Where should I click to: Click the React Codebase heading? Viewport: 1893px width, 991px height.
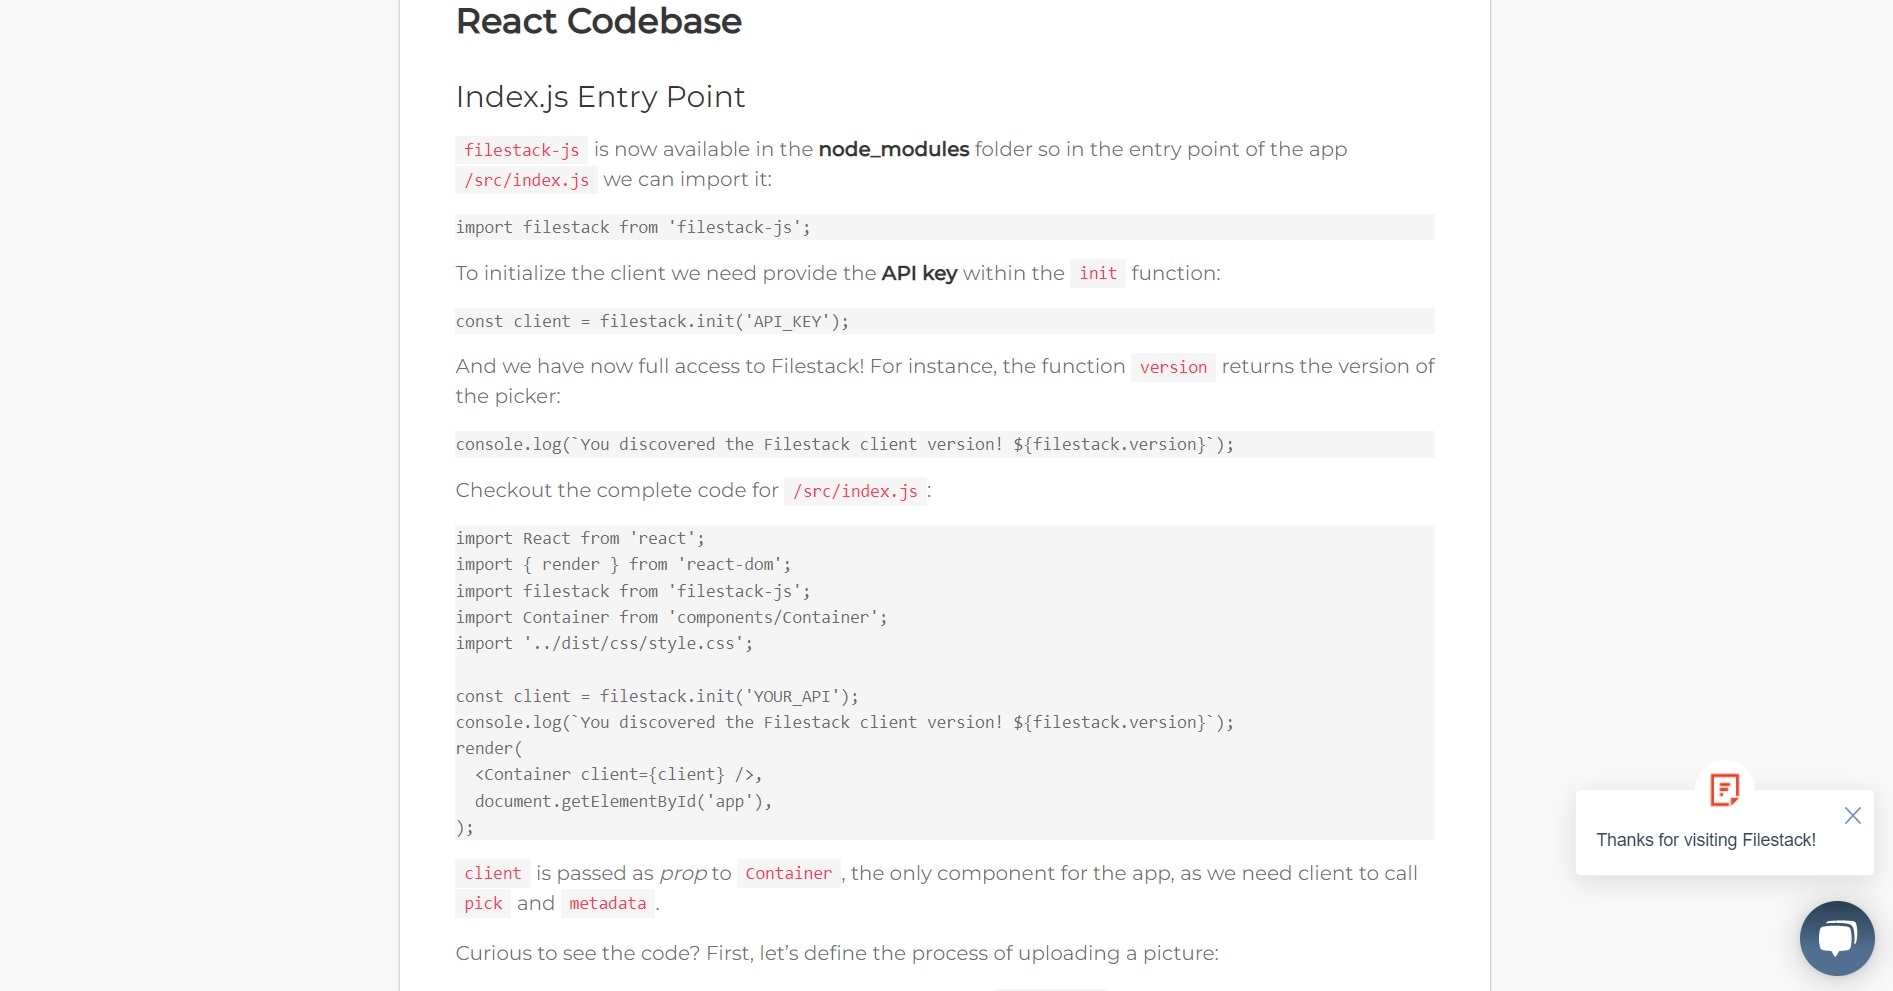pyautogui.click(x=597, y=21)
